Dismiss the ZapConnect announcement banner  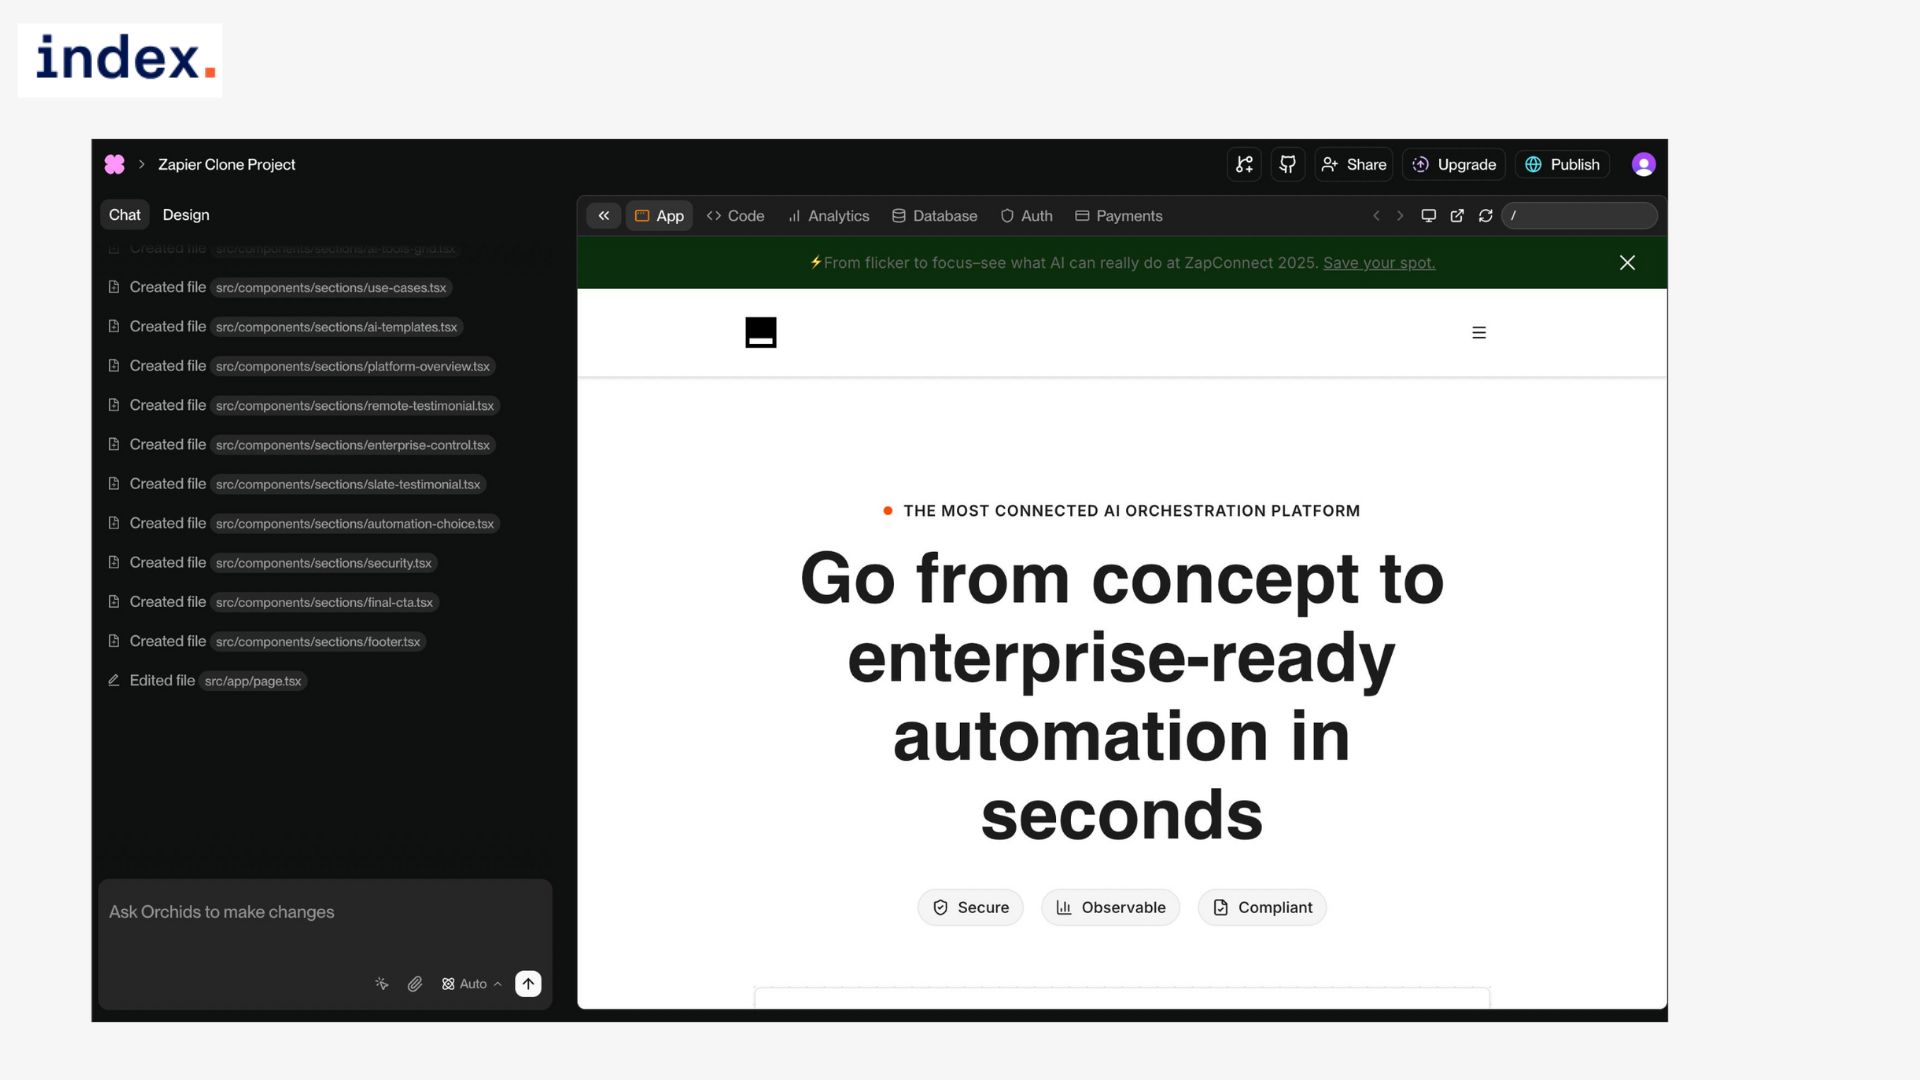(x=1627, y=263)
